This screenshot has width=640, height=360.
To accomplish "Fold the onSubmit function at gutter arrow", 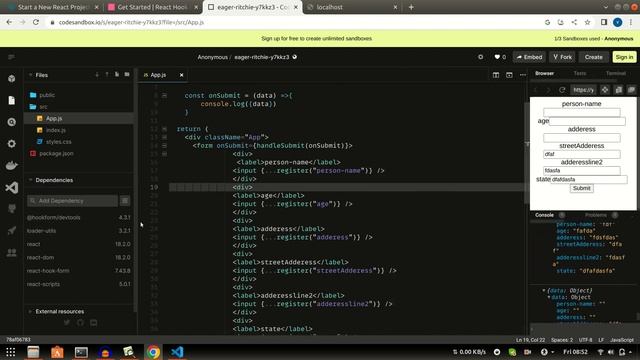I will pyautogui.click(x=164, y=96).
